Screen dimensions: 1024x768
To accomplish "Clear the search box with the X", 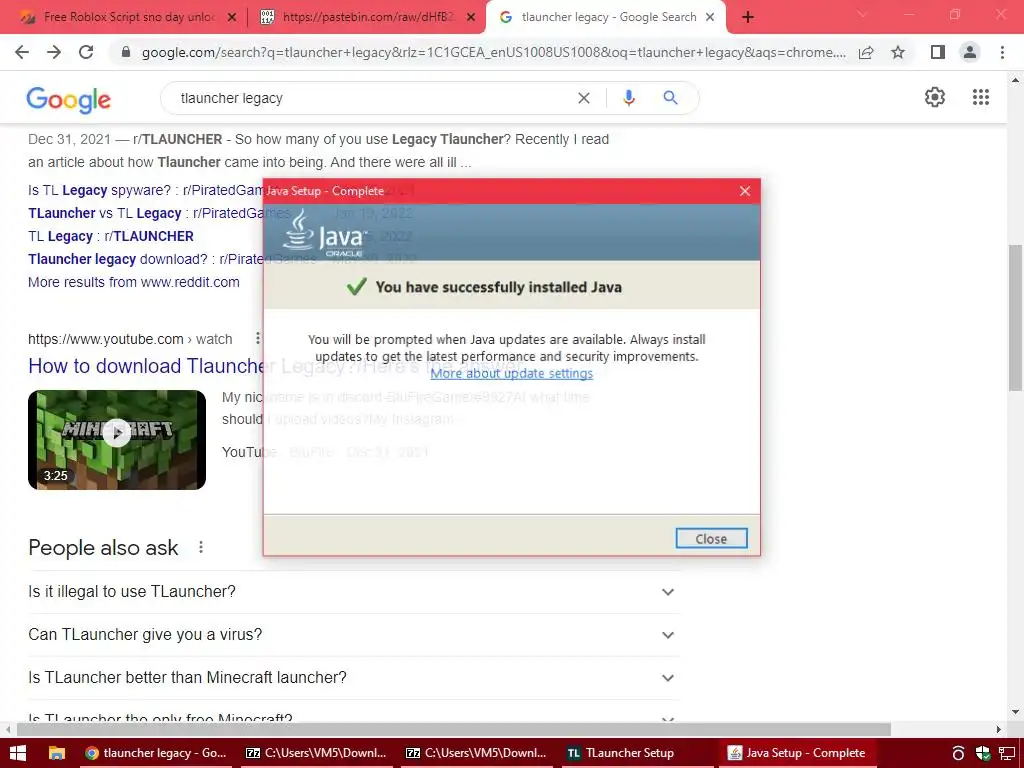I will tap(584, 98).
